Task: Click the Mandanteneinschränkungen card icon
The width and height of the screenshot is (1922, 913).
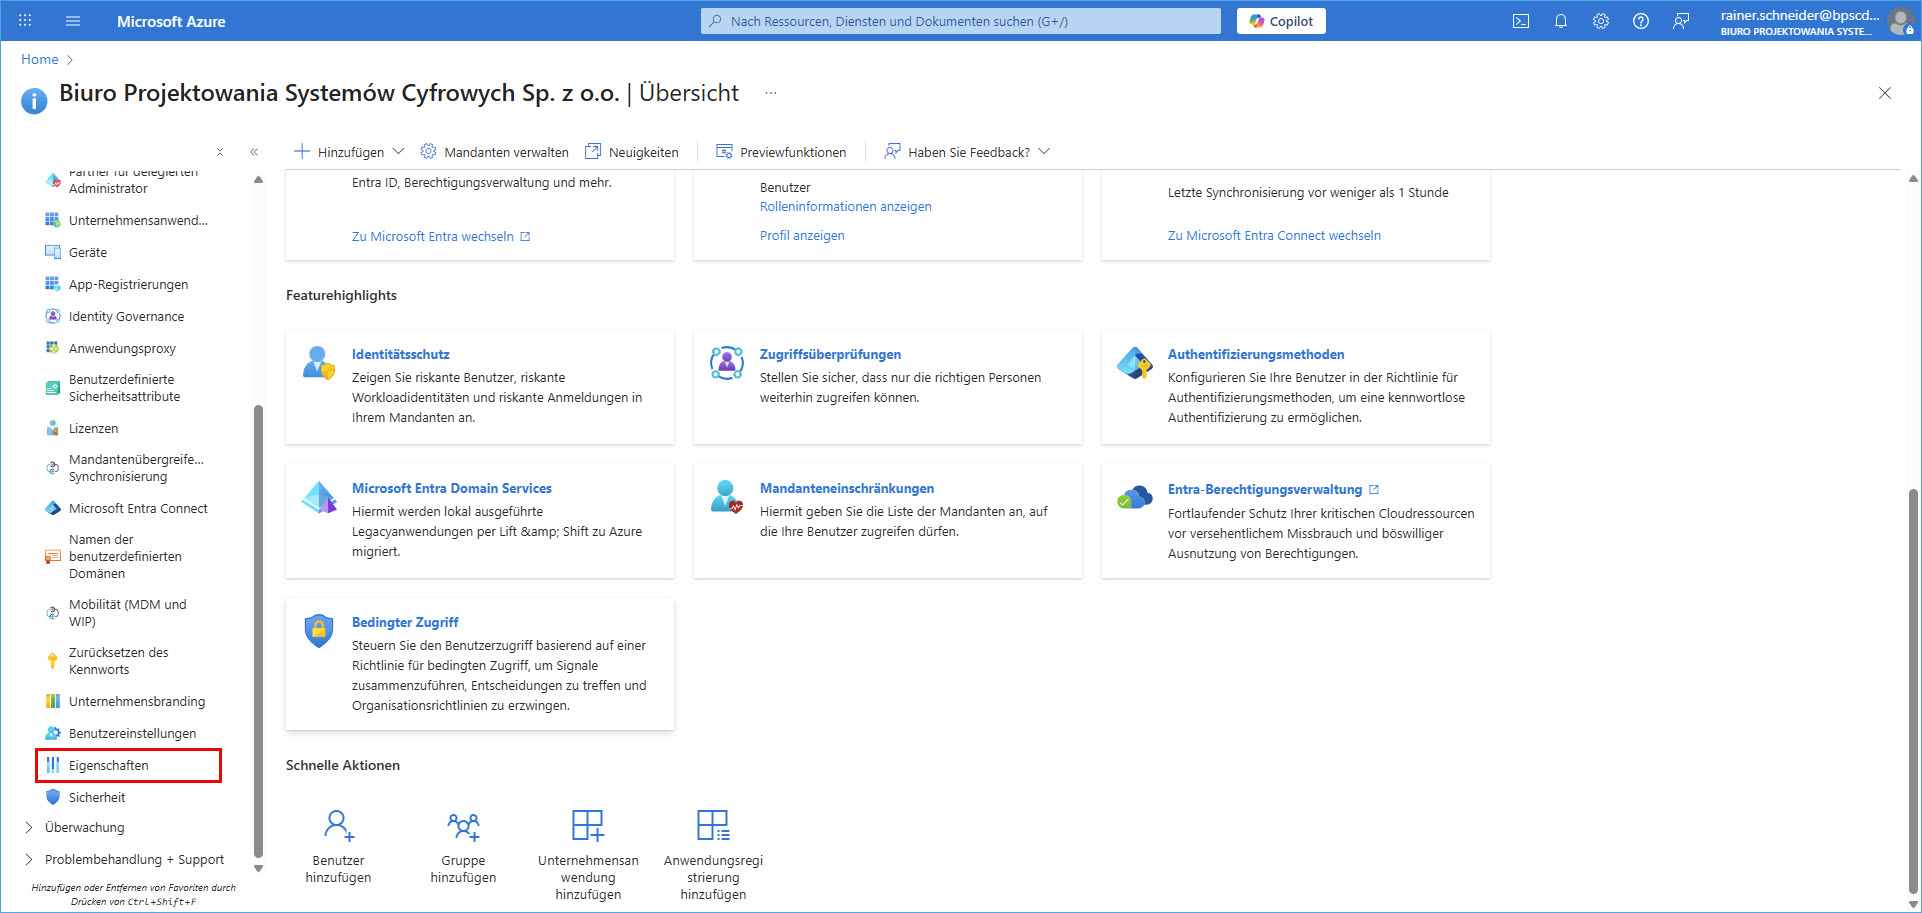Action: tap(727, 496)
